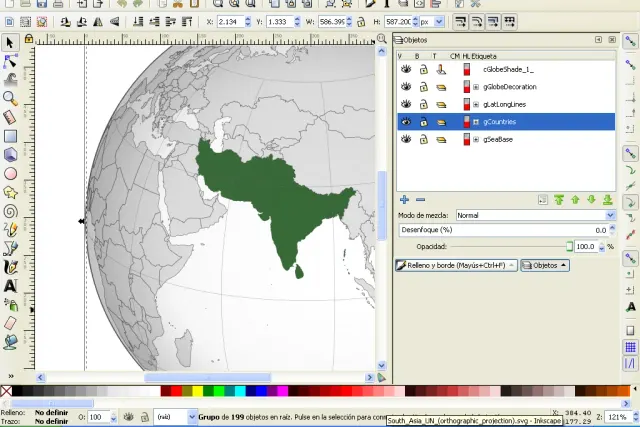The image size is (640, 427).
Task: Select the Zoom magnifier tool
Action: [x=10, y=98]
